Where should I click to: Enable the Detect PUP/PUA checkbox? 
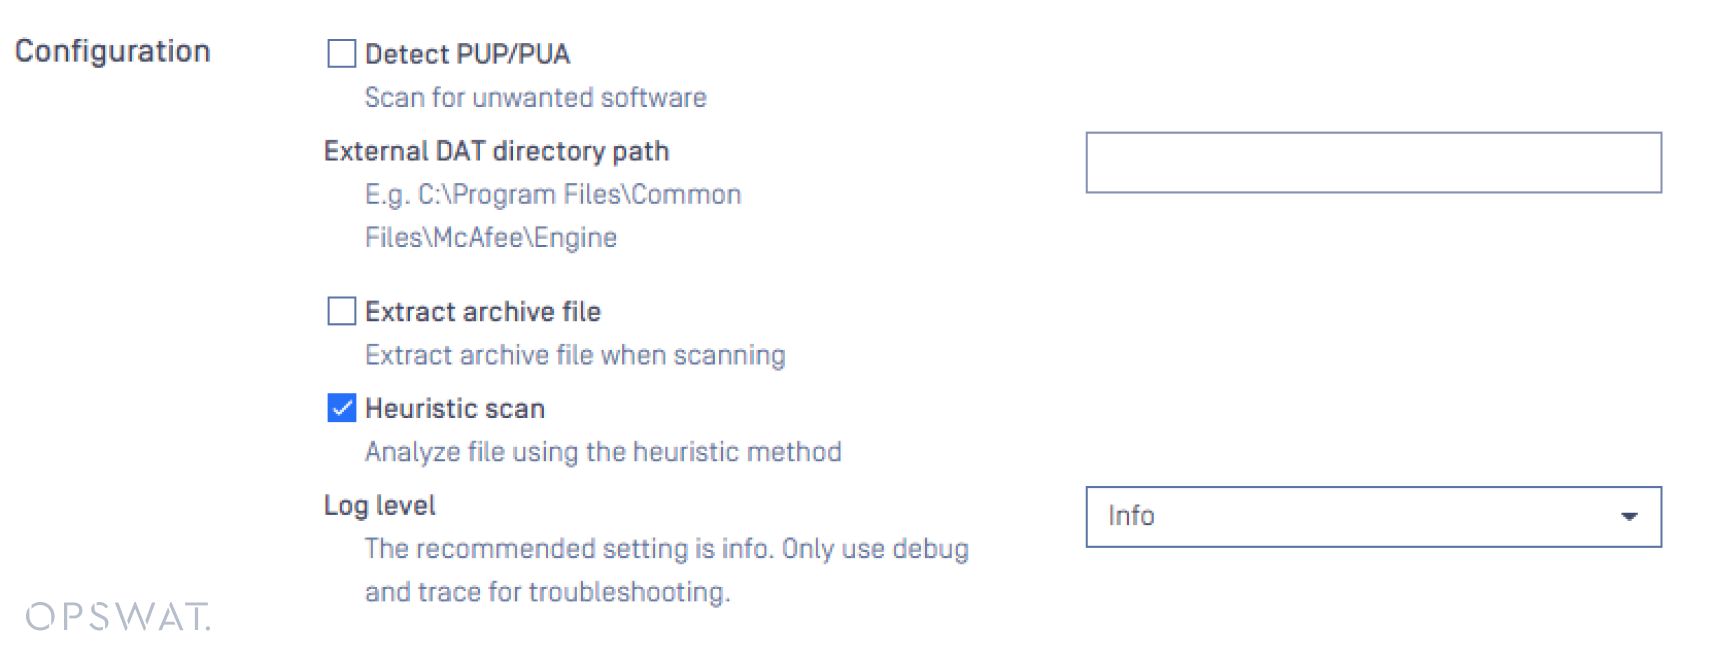coord(341,54)
